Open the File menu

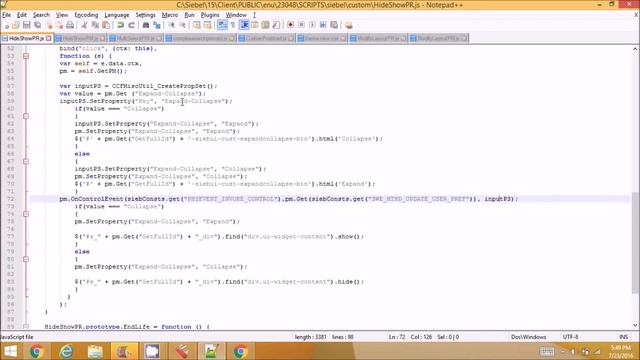click(x=7, y=15)
